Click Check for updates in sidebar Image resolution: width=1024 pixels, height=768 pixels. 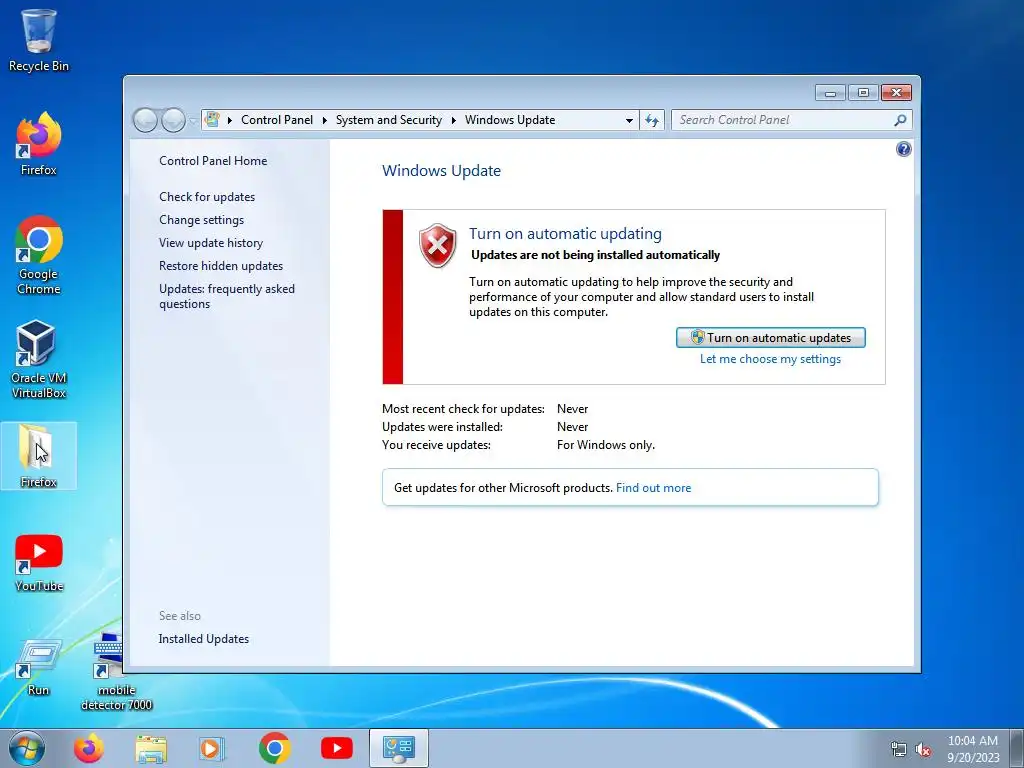tap(207, 197)
